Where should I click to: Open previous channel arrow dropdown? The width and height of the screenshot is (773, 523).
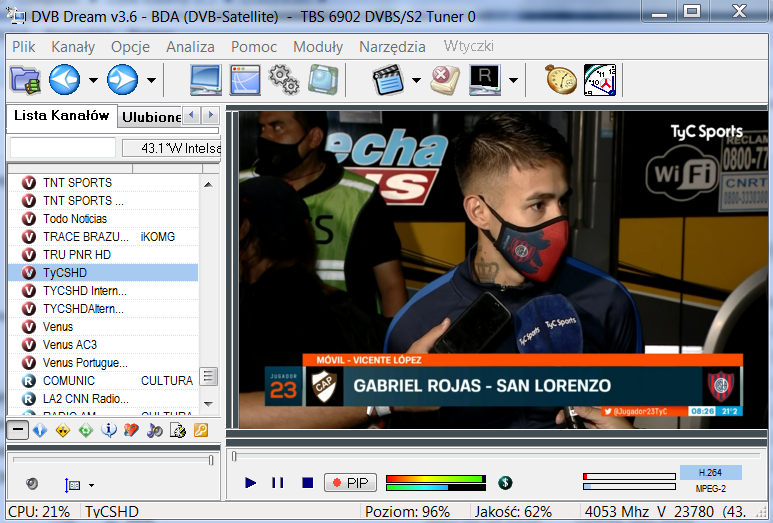pos(93,80)
